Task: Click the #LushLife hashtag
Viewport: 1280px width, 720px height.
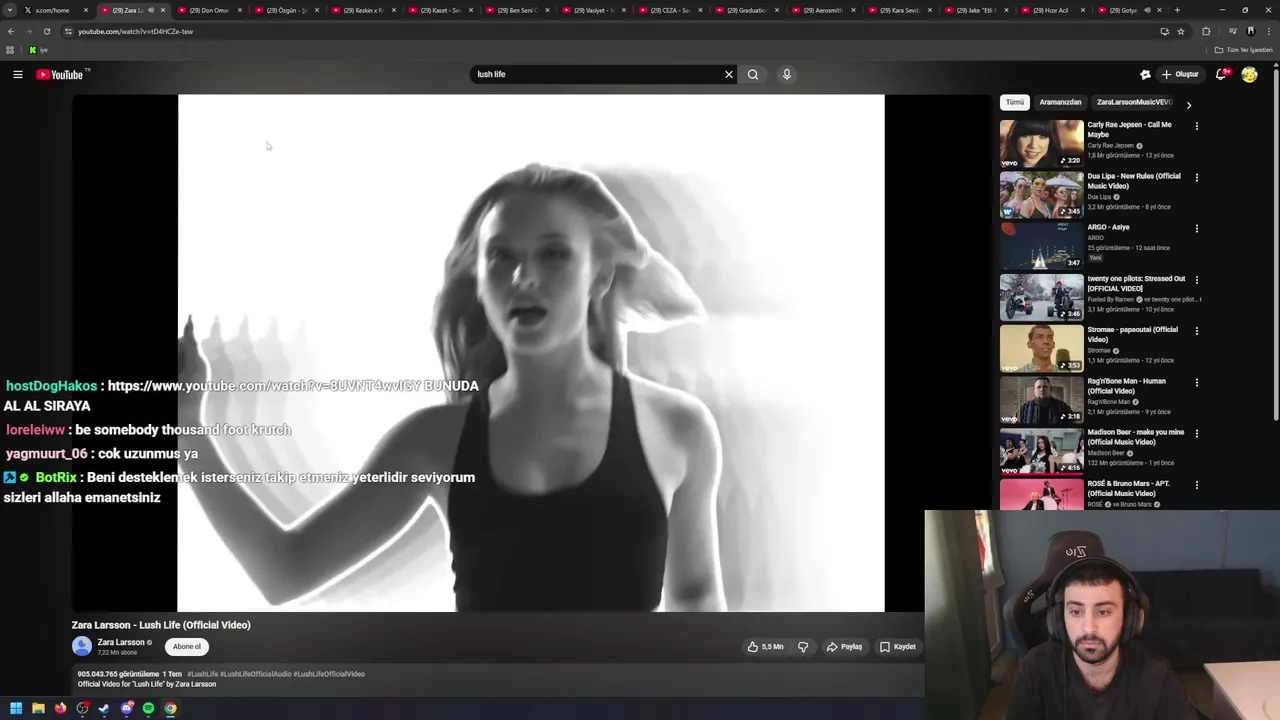Action: click(202, 674)
